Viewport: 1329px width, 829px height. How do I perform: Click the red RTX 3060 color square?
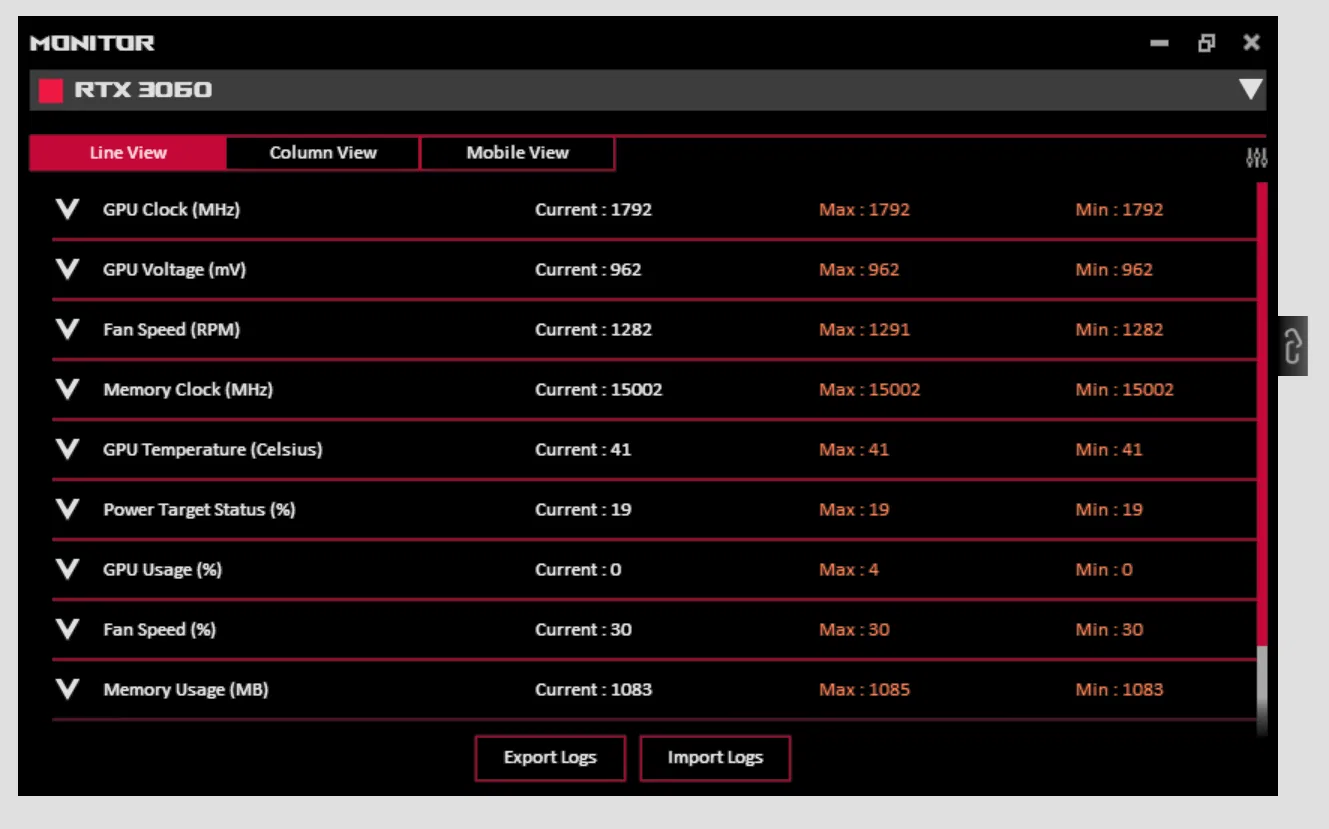[x=51, y=91]
